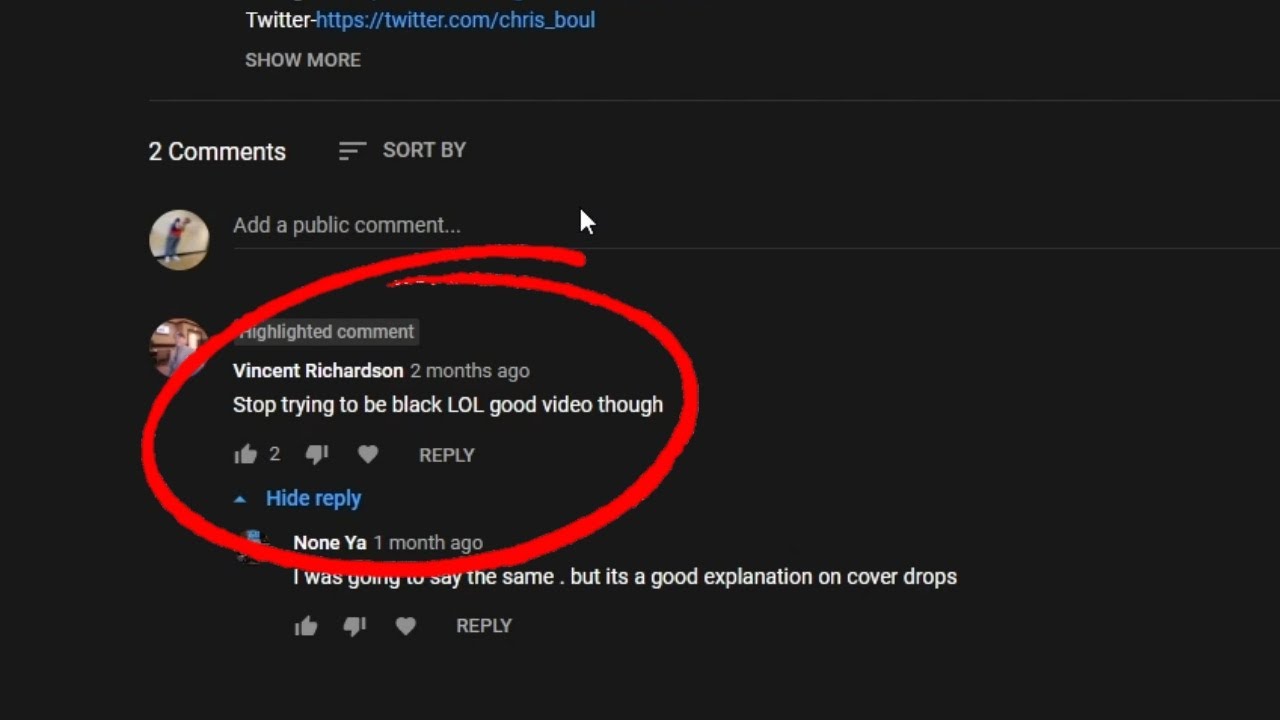Open the SORT BY comments dropdown

coord(402,150)
